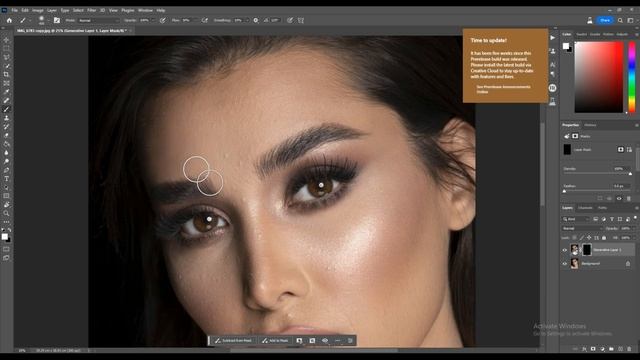Open the search icon at top right
Viewport: 640px width, 360px height.
tap(620, 20)
